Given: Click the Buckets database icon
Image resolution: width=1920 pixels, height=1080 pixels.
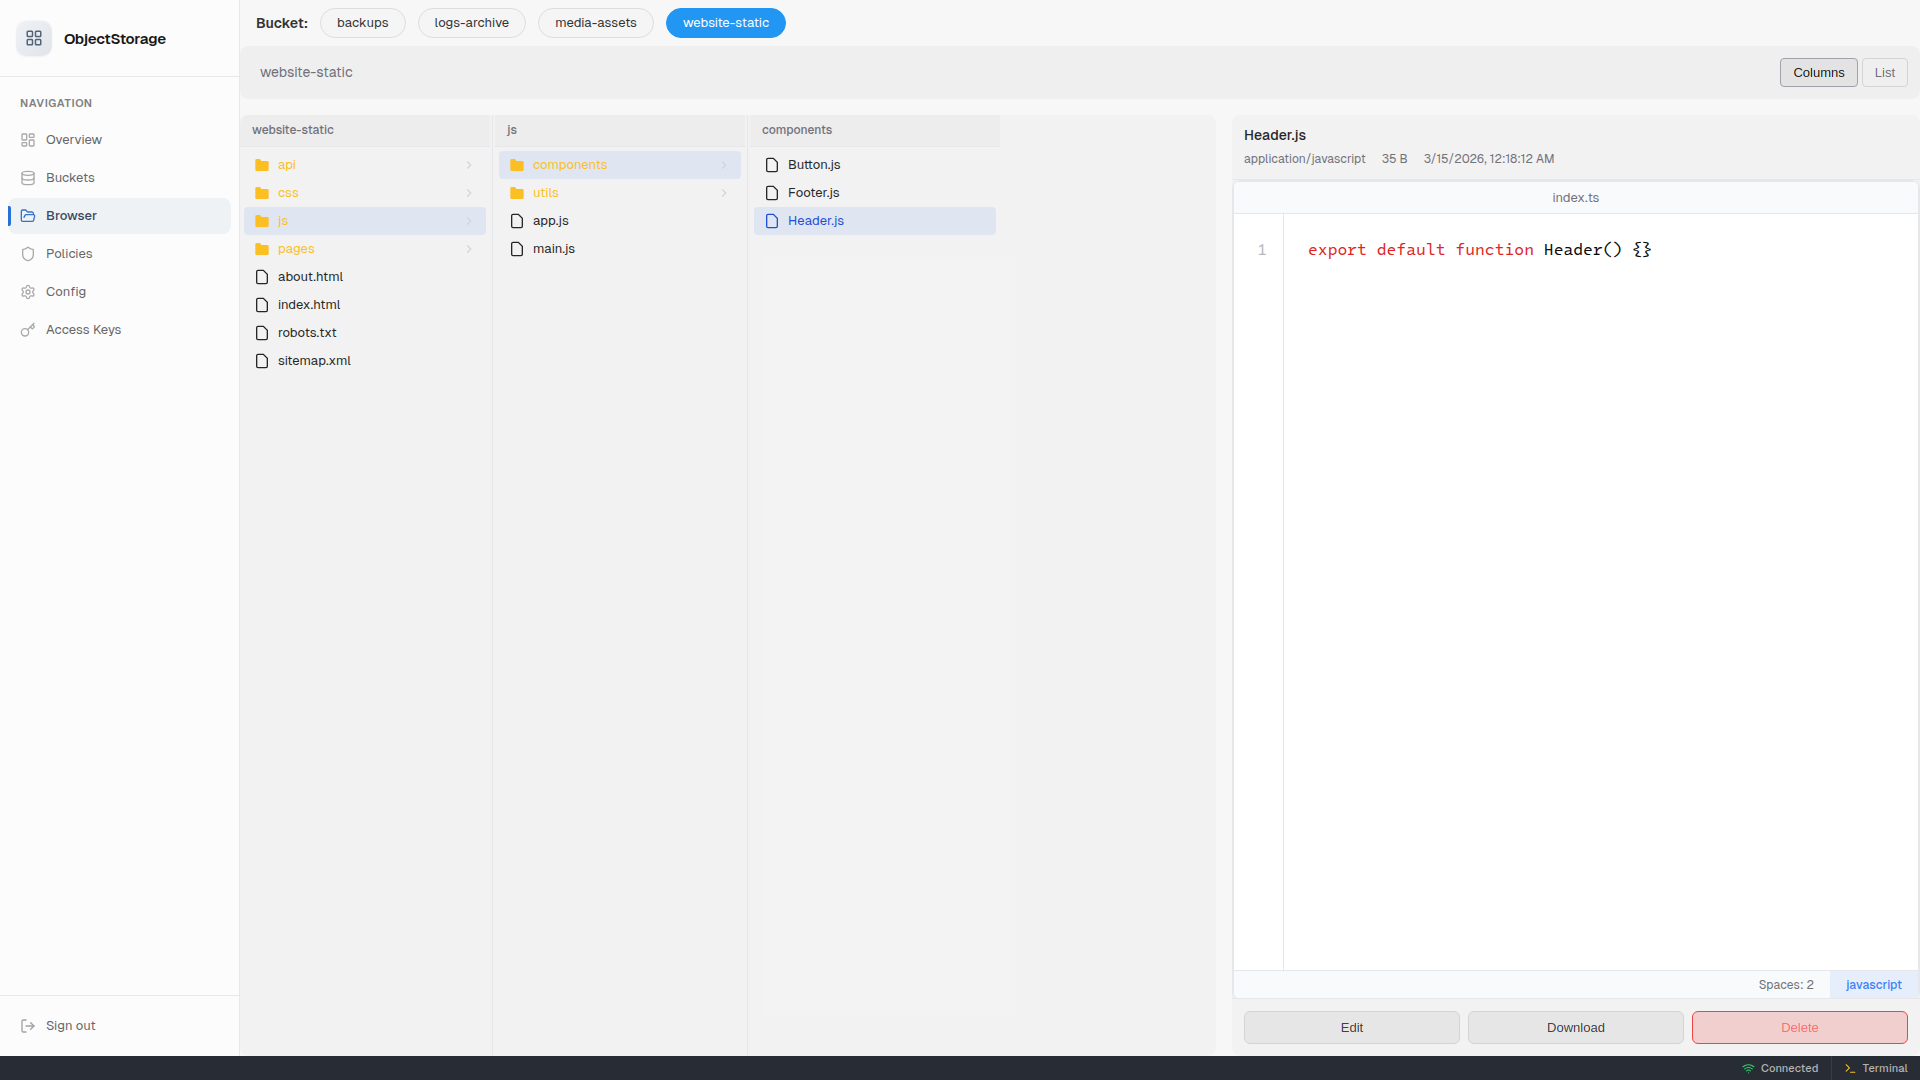Looking at the screenshot, I should (28, 178).
